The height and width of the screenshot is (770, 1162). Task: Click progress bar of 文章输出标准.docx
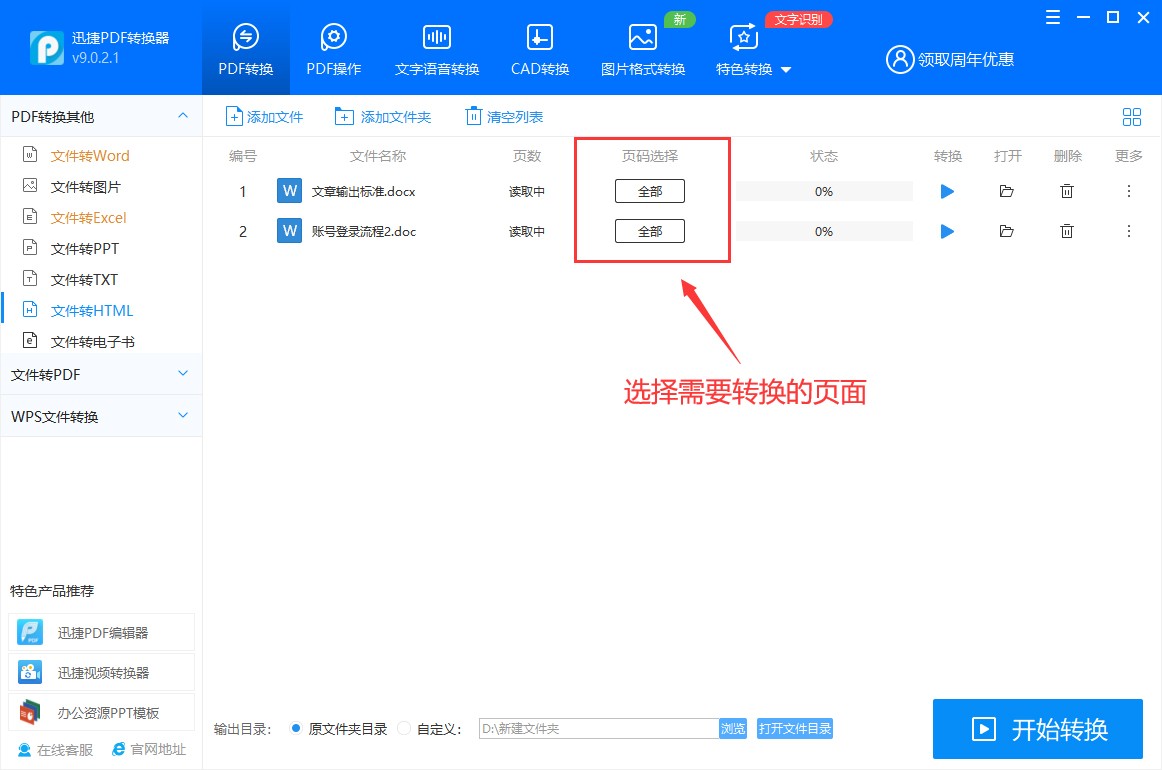tap(824, 191)
